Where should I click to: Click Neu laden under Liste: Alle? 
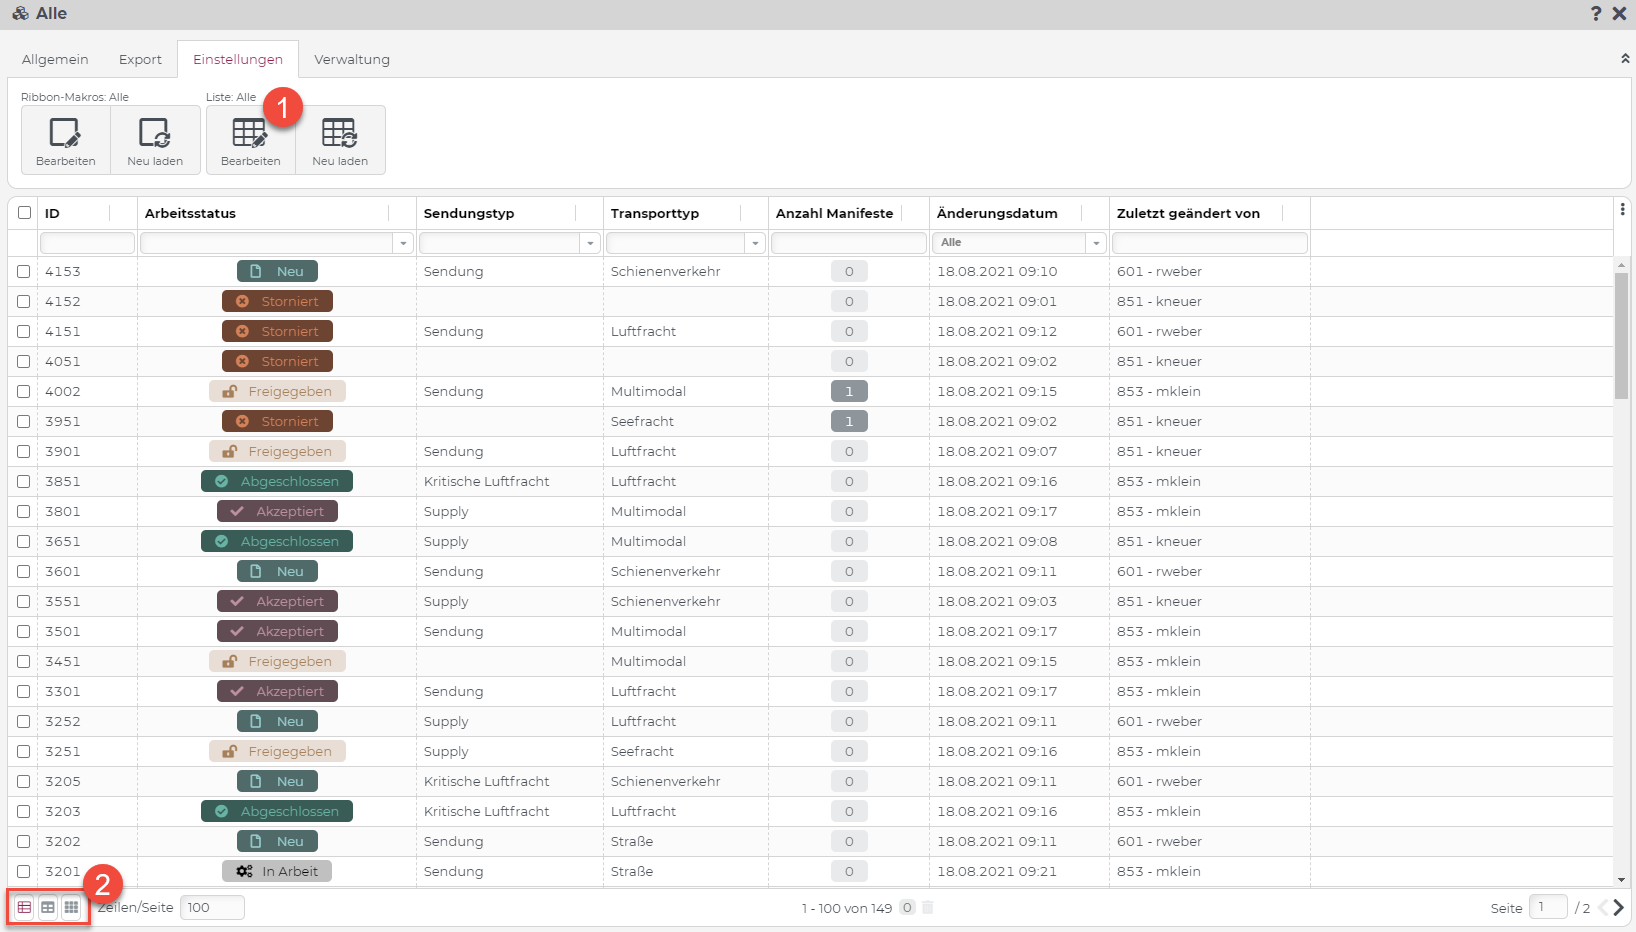(x=340, y=140)
